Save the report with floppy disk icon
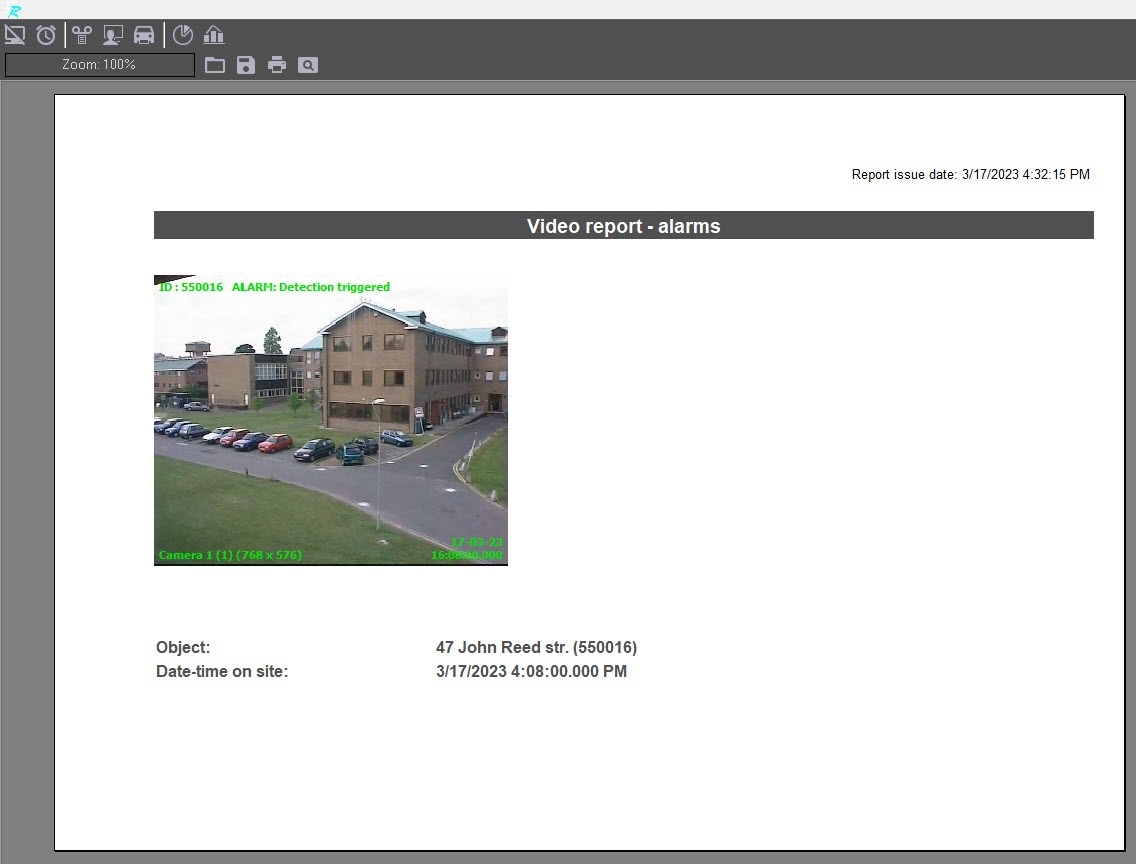 tap(246, 65)
